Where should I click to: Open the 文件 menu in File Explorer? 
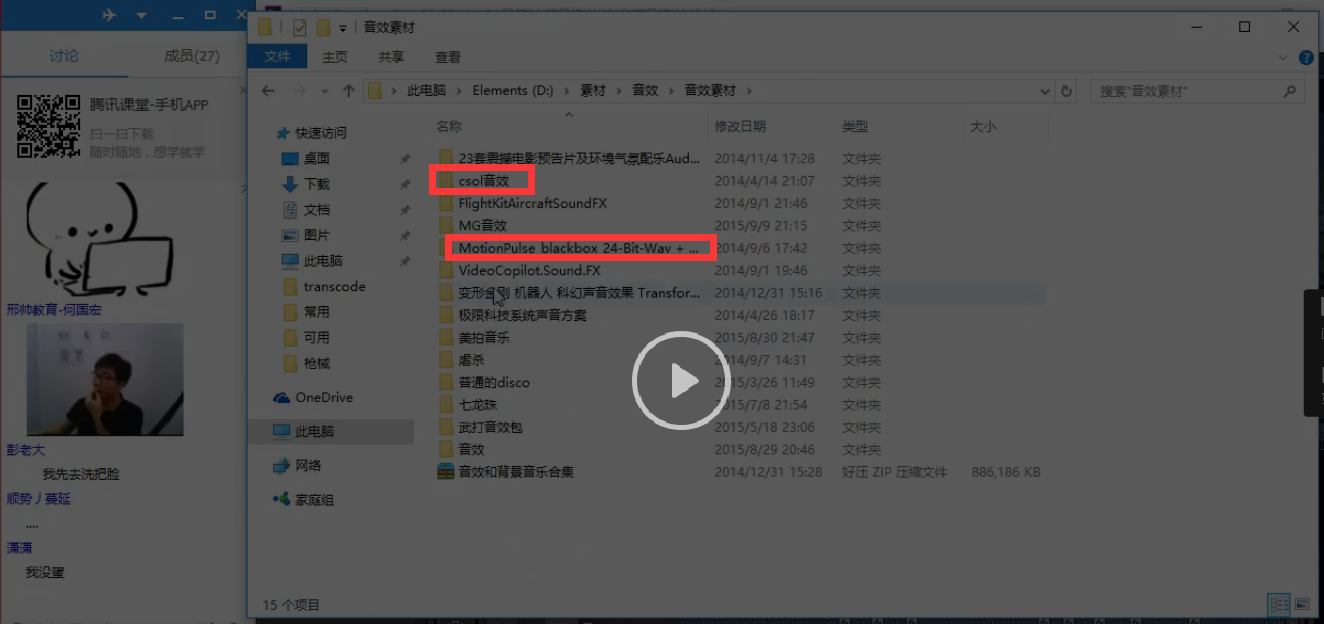[277, 57]
